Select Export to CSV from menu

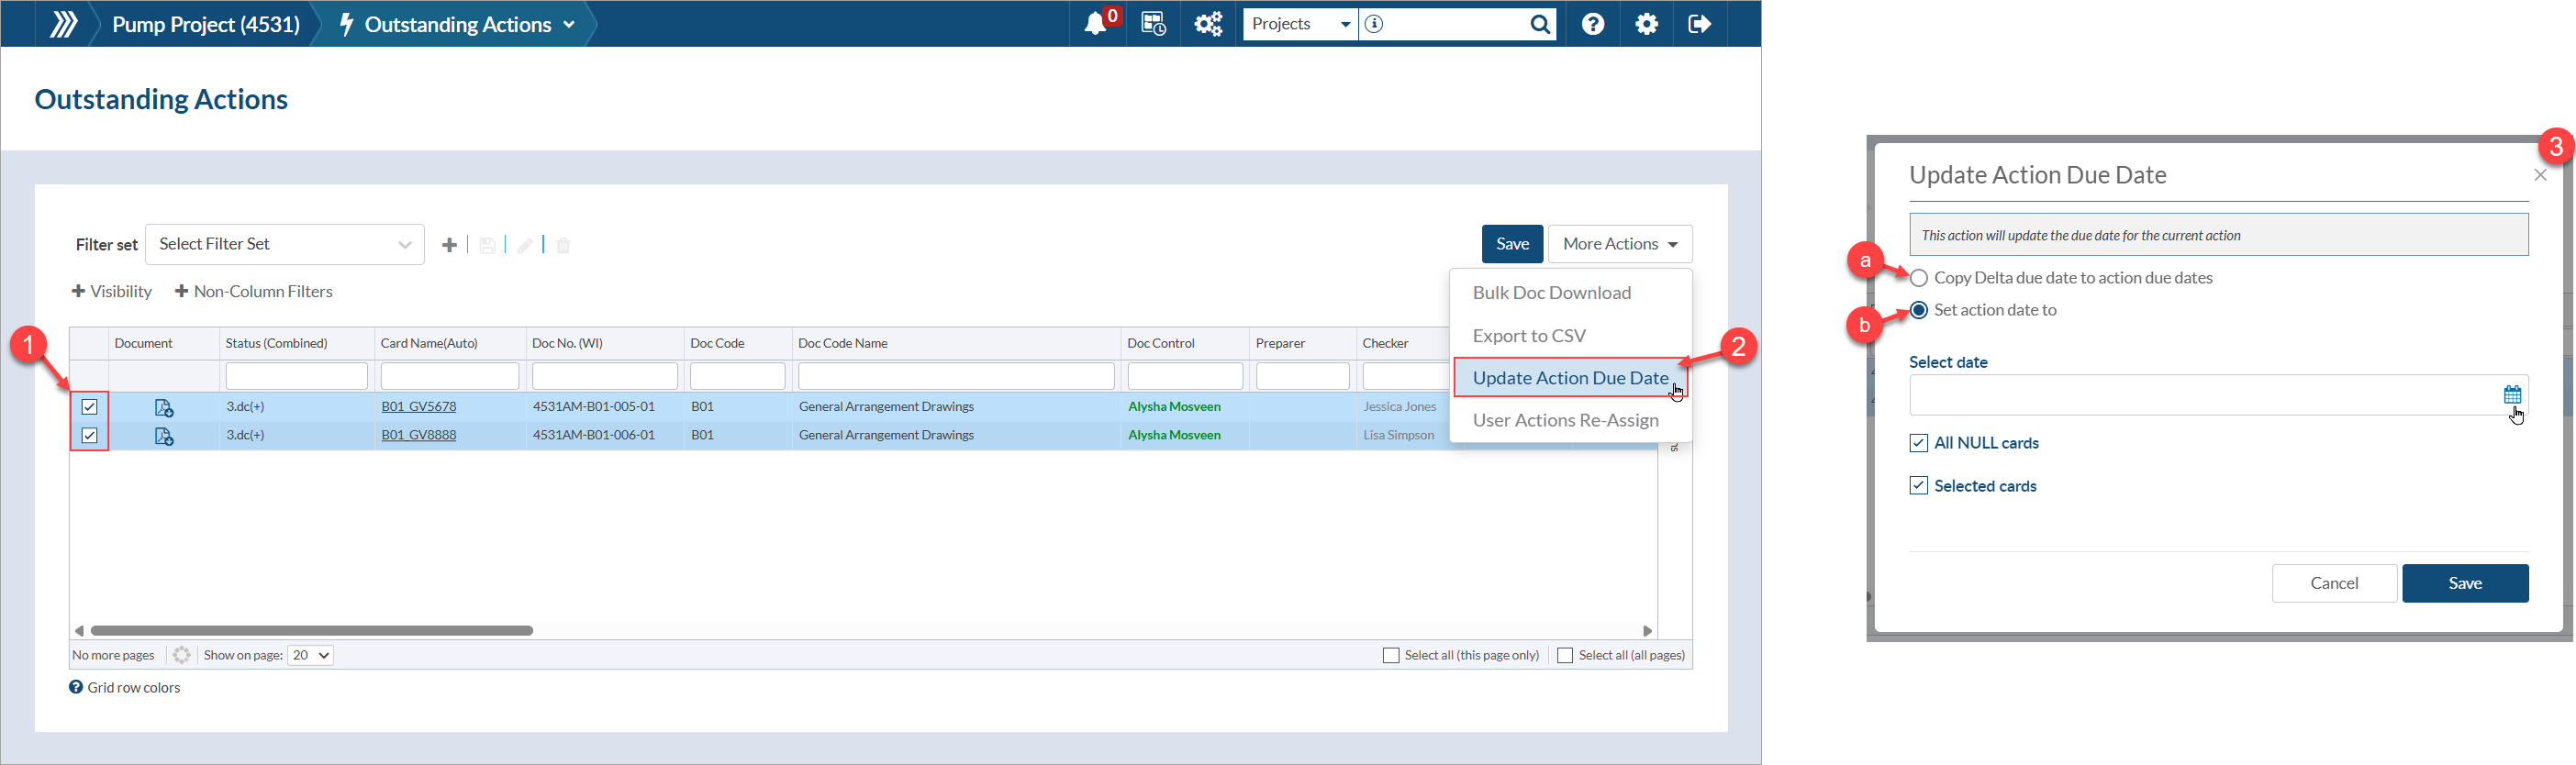click(x=1528, y=336)
